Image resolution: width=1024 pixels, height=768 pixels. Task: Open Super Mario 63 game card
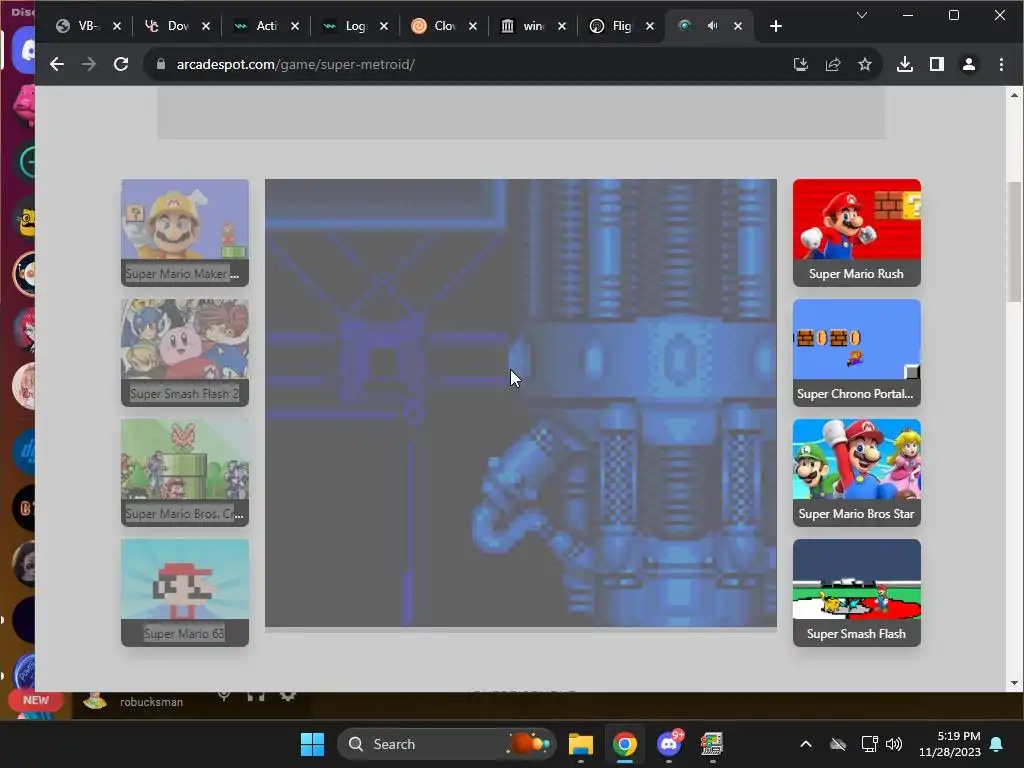(x=185, y=593)
